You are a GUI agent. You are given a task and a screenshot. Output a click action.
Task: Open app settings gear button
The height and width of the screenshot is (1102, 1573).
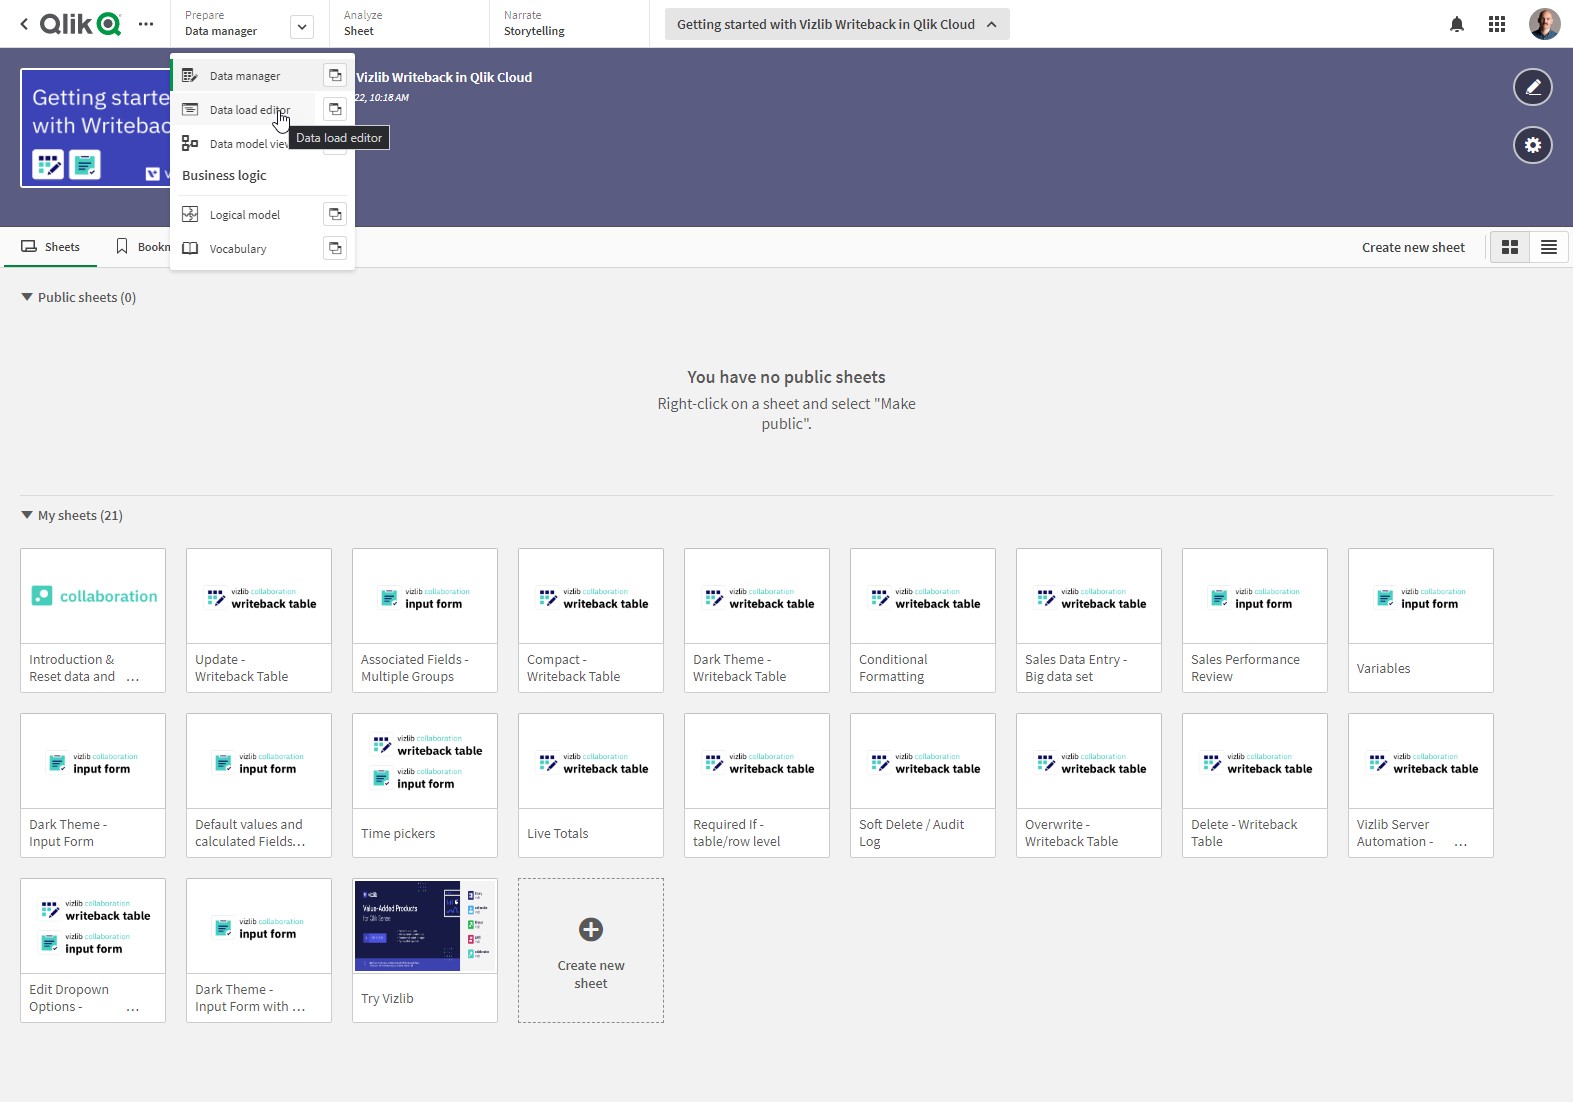coord(1532,145)
